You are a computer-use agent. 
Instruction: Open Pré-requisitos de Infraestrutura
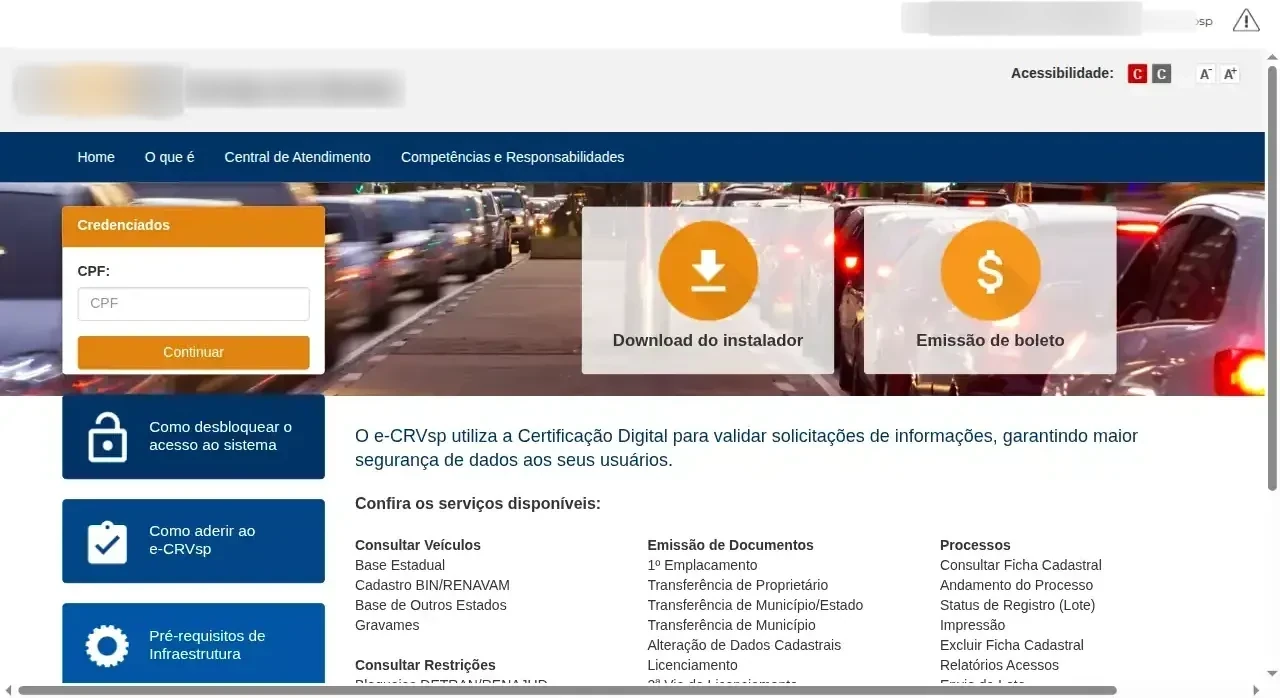[x=194, y=644]
